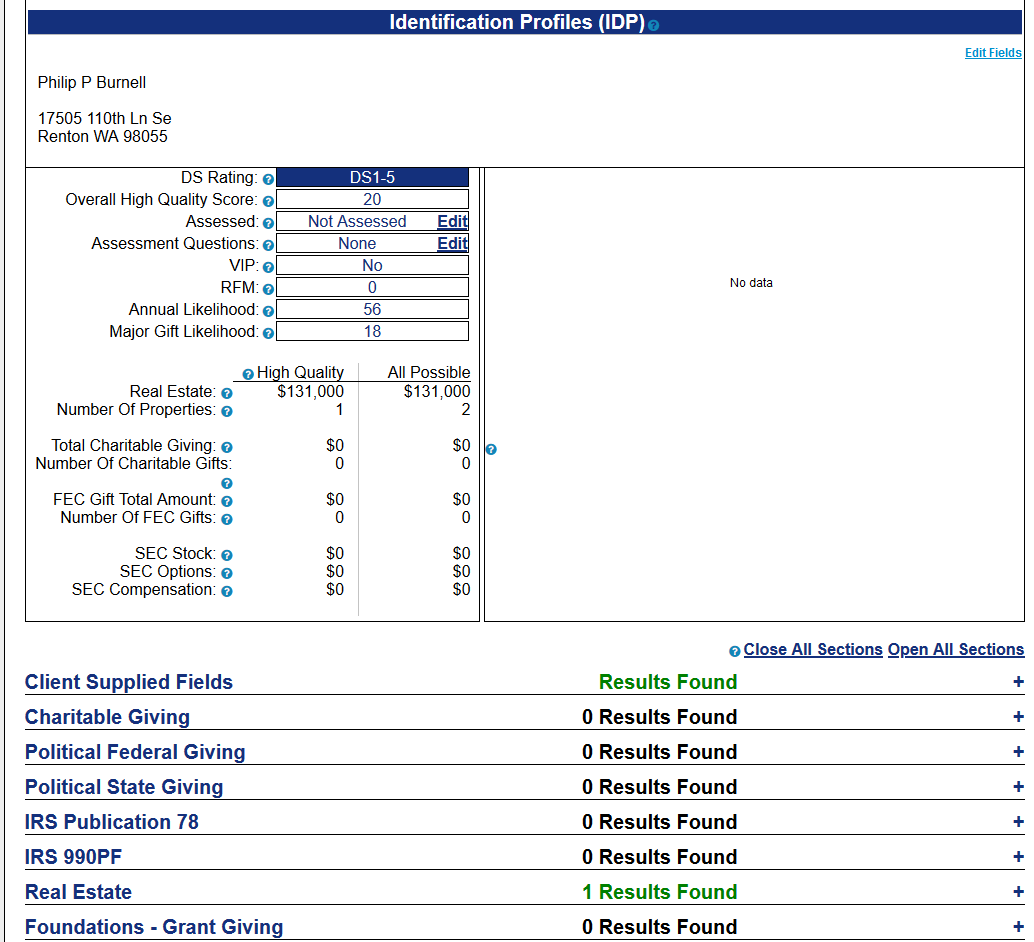This screenshot has height=942, width=1034.
Task: Click the address line 17505 110th Ln Se
Action: coord(104,118)
